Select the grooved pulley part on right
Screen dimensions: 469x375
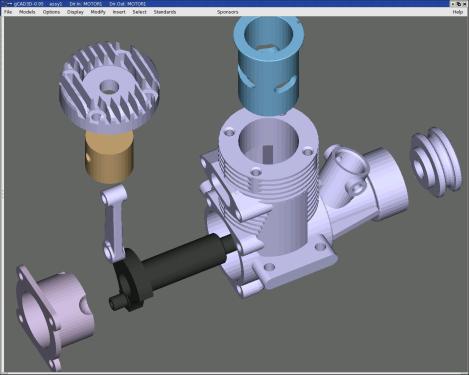tap(436, 162)
